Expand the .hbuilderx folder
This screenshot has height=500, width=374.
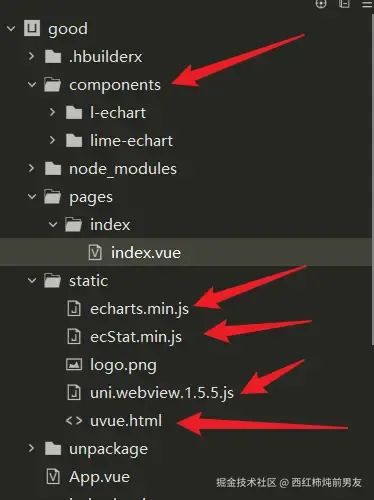(31, 56)
